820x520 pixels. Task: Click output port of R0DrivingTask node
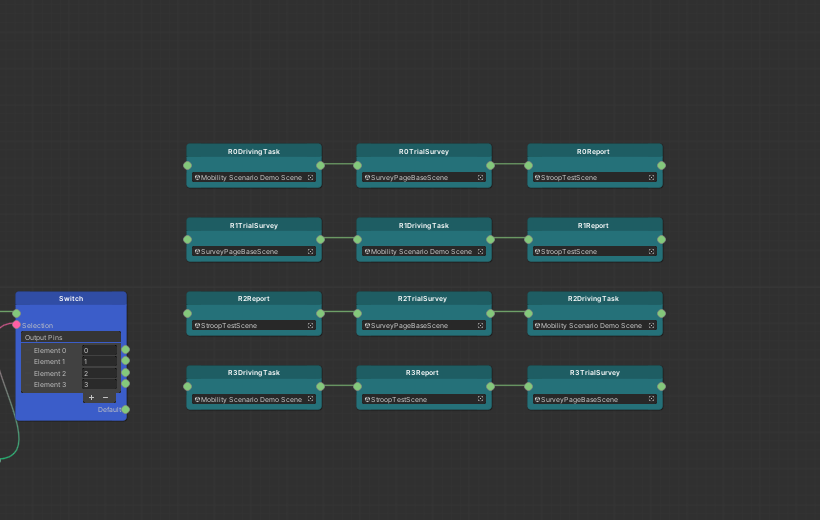(321, 165)
